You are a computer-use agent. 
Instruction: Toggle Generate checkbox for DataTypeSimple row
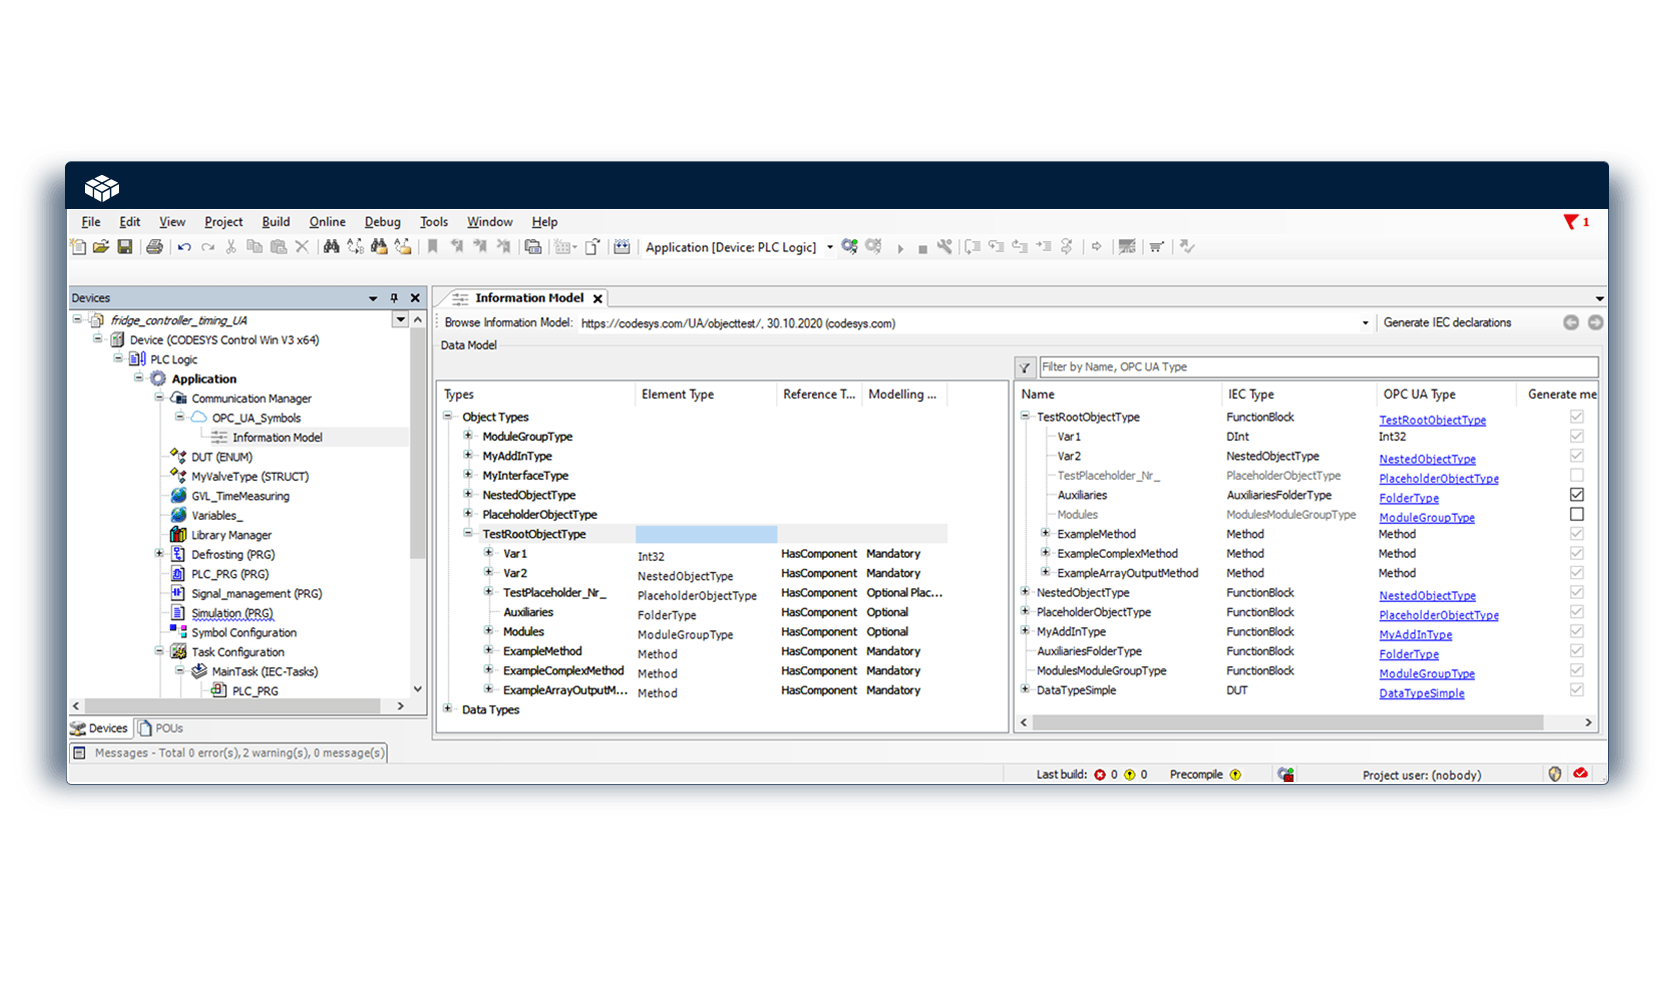(1577, 690)
